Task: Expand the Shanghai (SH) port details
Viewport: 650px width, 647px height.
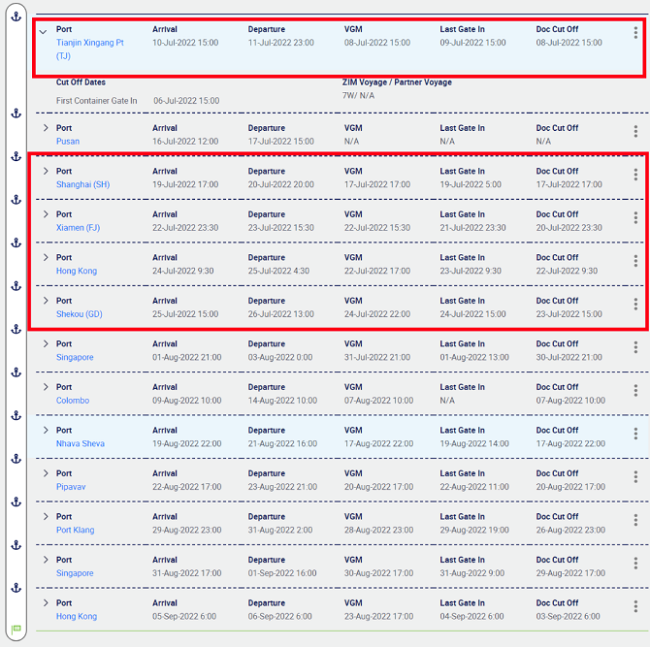Action: pyautogui.click(x=46, y=171)
